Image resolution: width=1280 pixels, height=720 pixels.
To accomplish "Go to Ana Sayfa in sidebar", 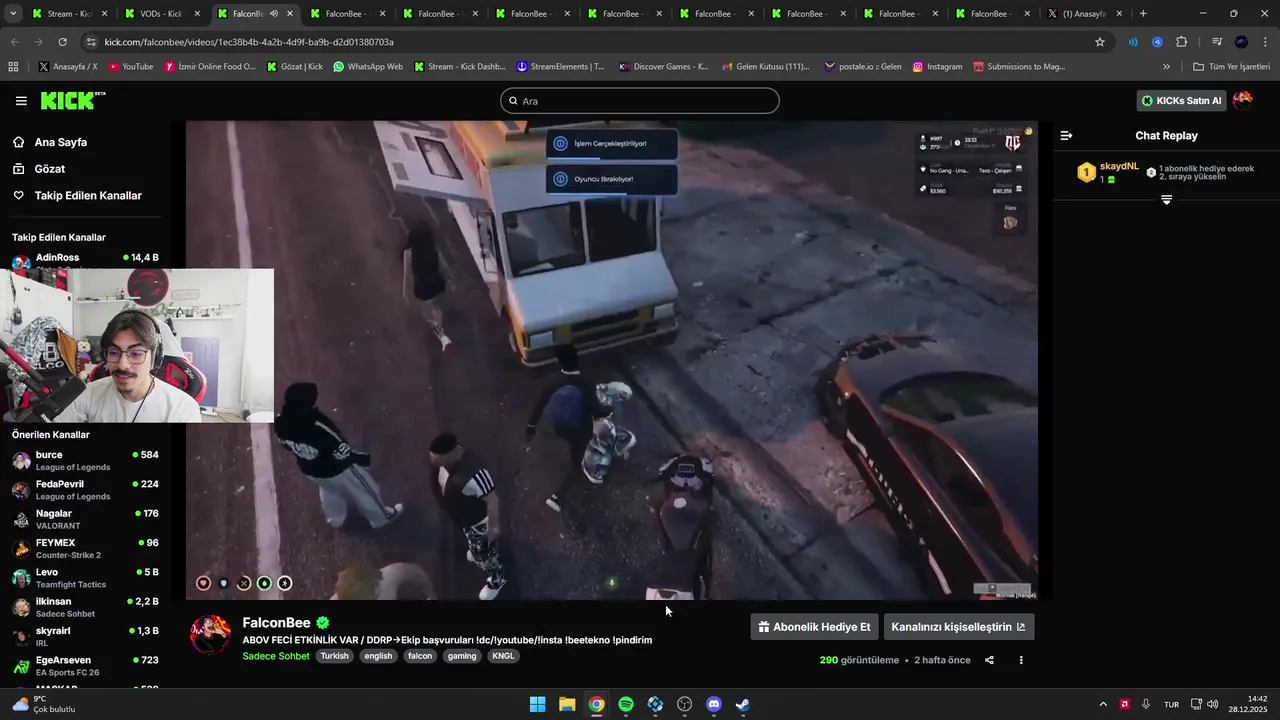I will click(x=60, y=142).
